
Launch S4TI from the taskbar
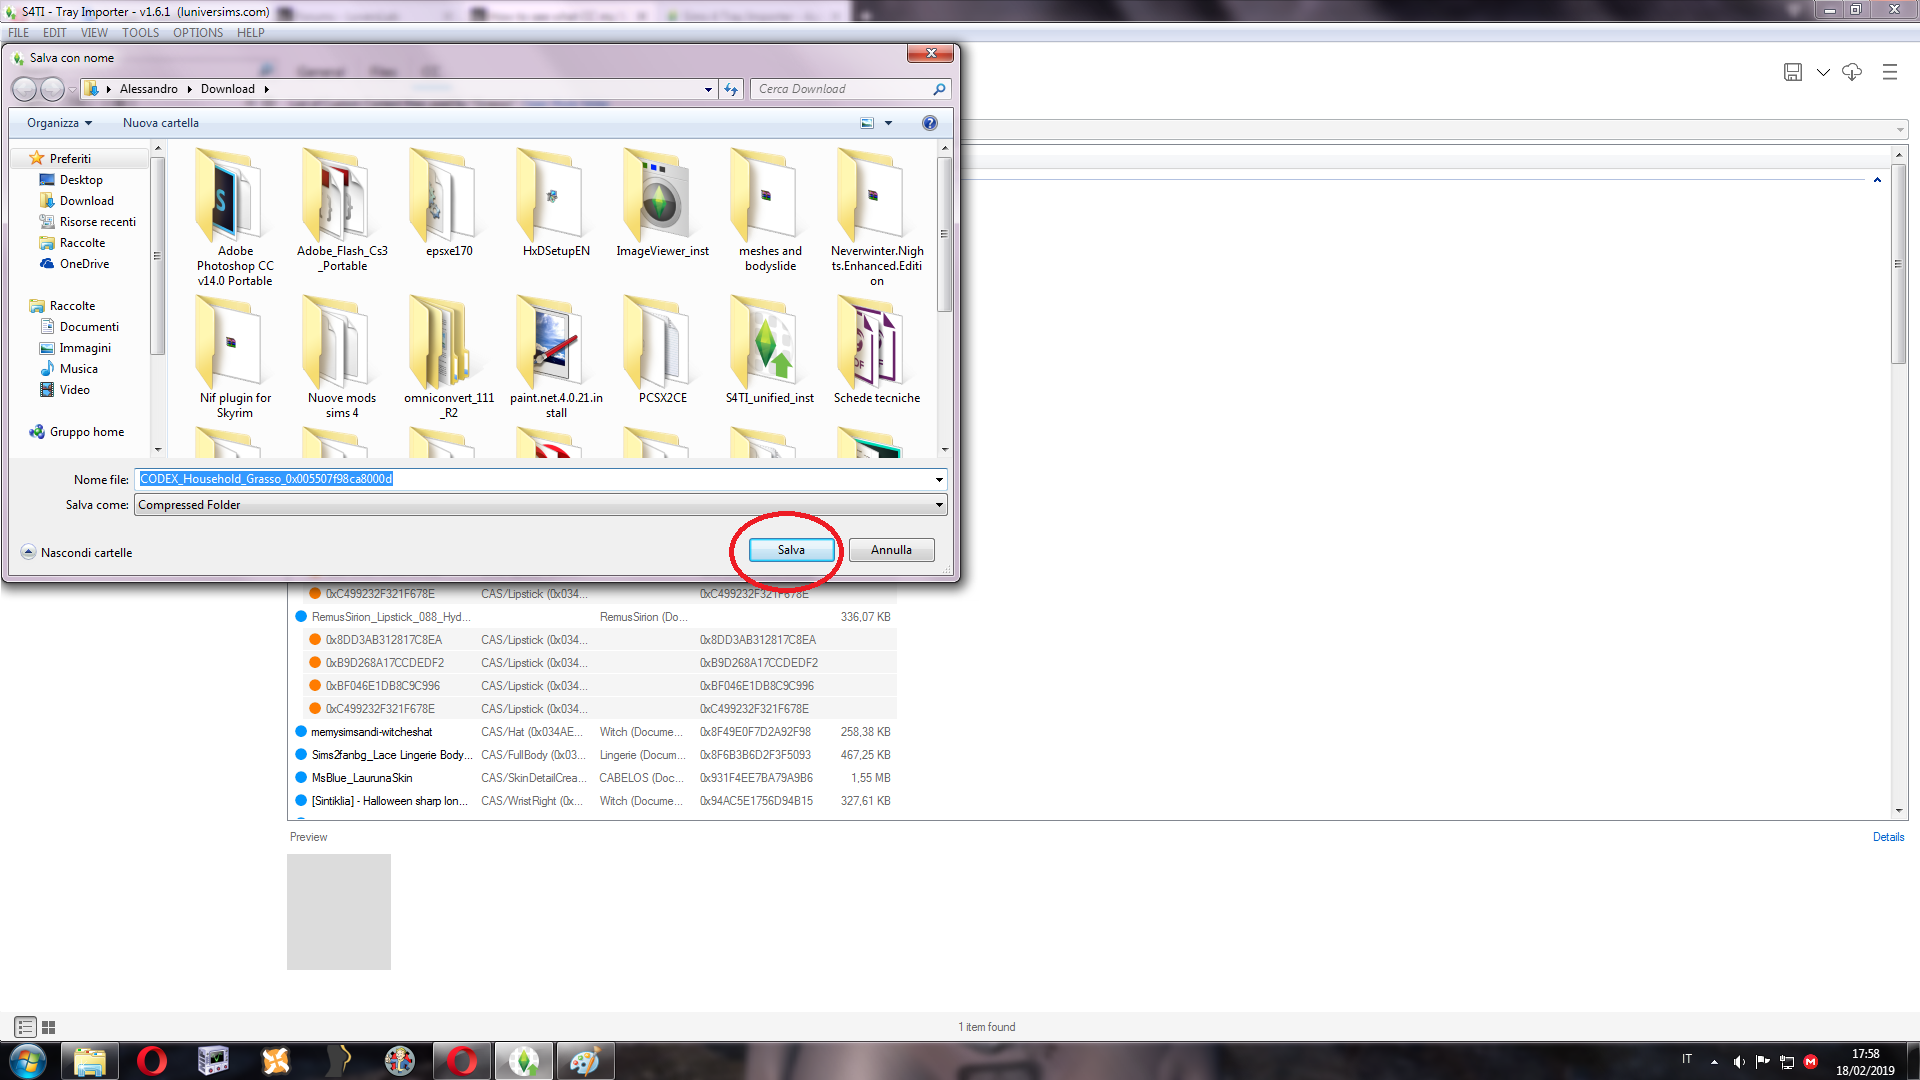coord(524,1060)
